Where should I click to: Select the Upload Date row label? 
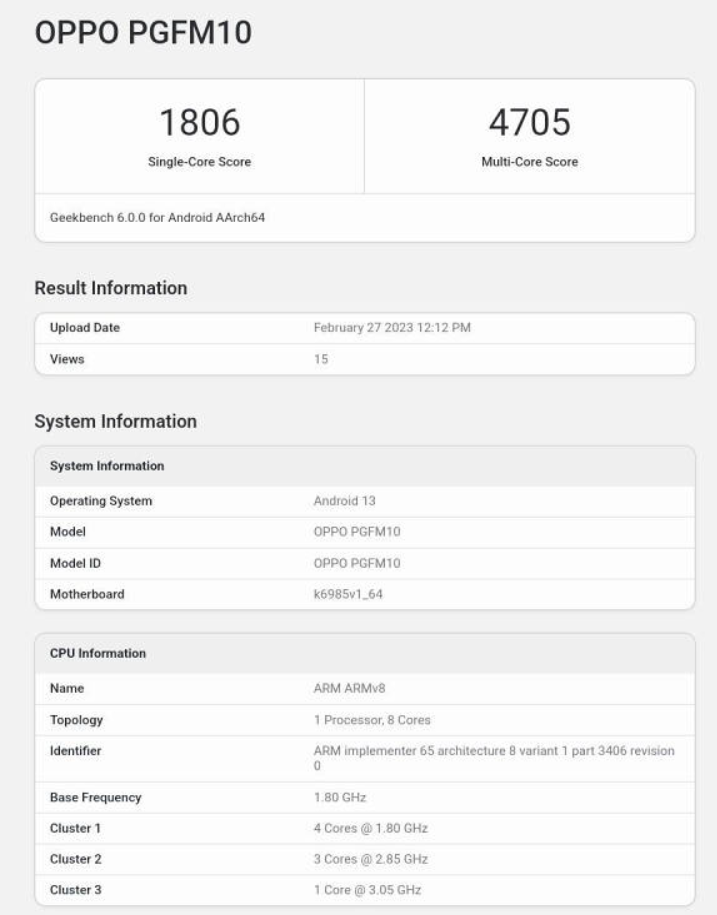[x=85, y=328]
